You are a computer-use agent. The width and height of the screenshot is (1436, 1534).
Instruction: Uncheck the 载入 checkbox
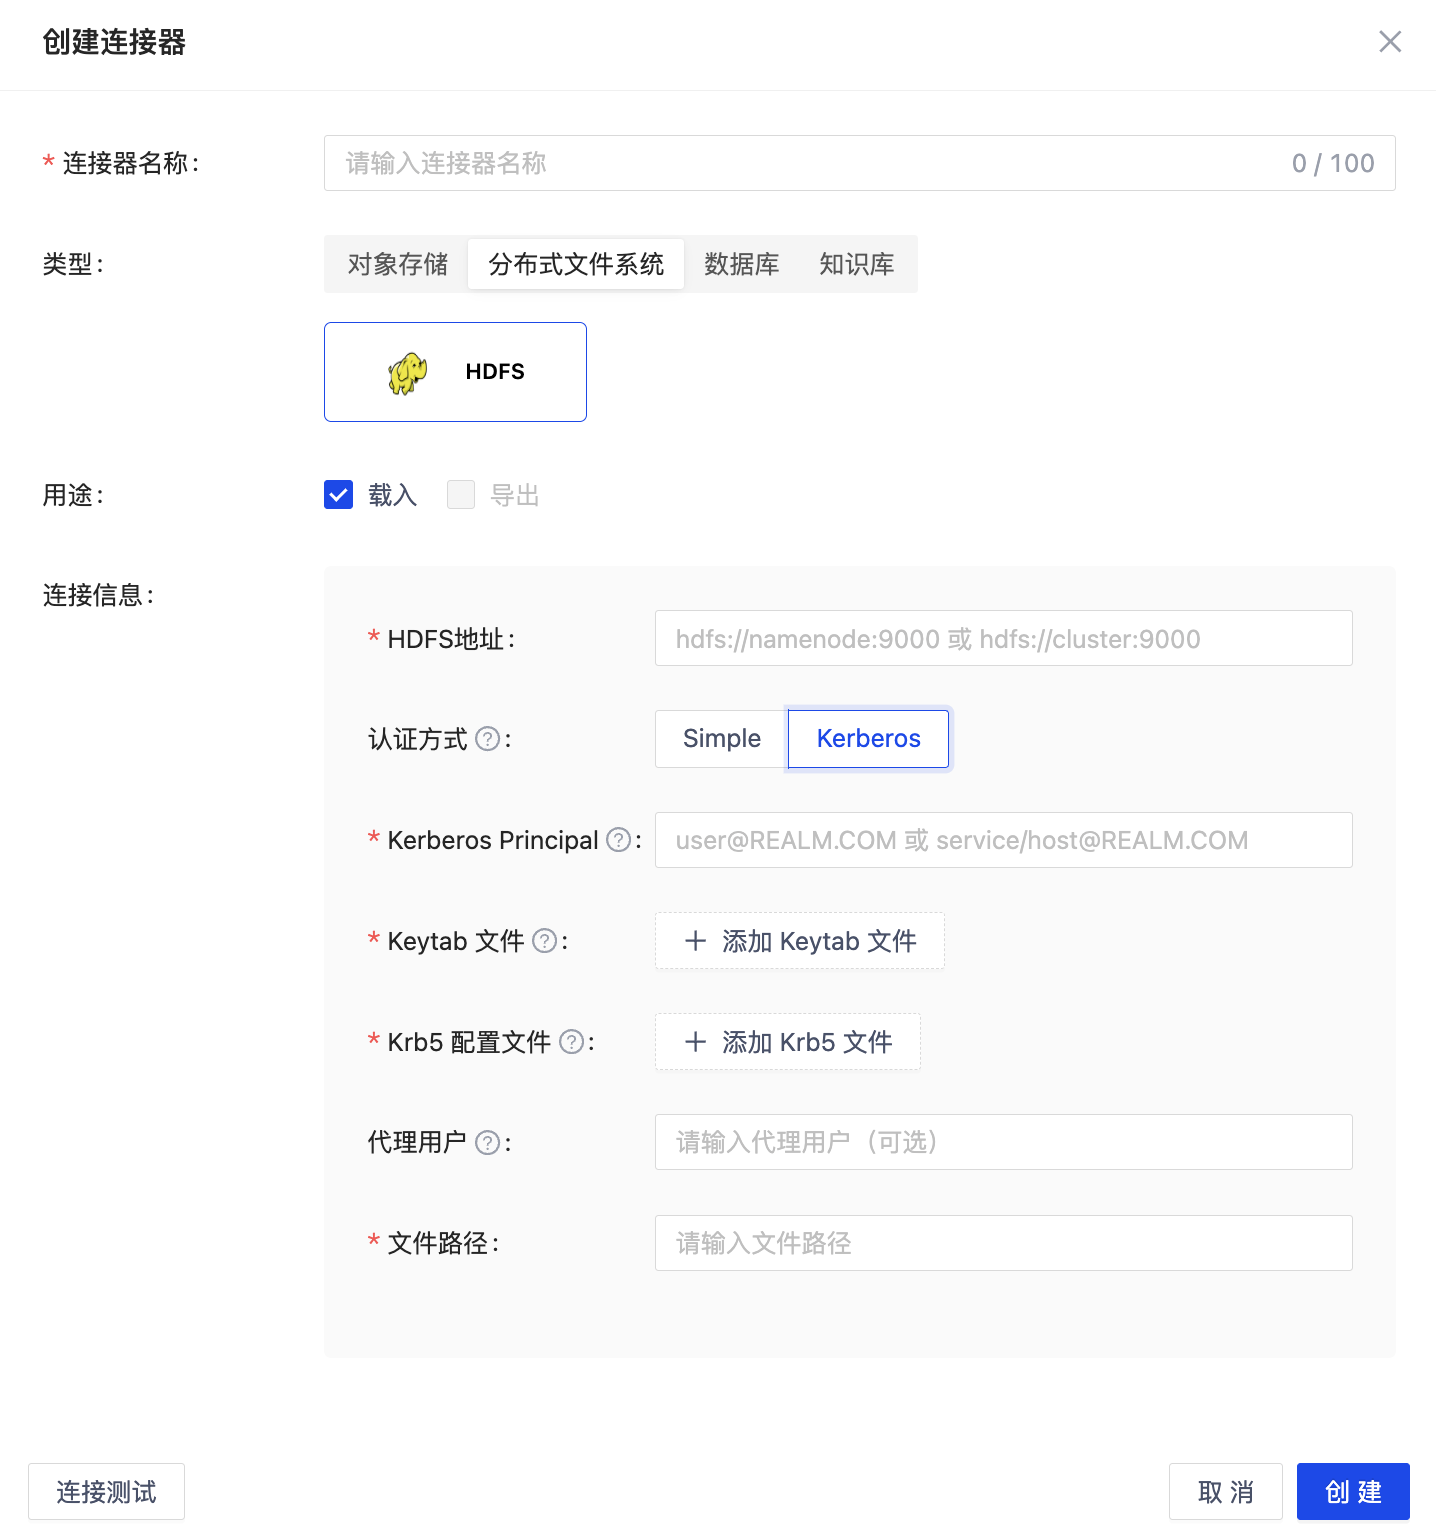click(x=338, y=494)
